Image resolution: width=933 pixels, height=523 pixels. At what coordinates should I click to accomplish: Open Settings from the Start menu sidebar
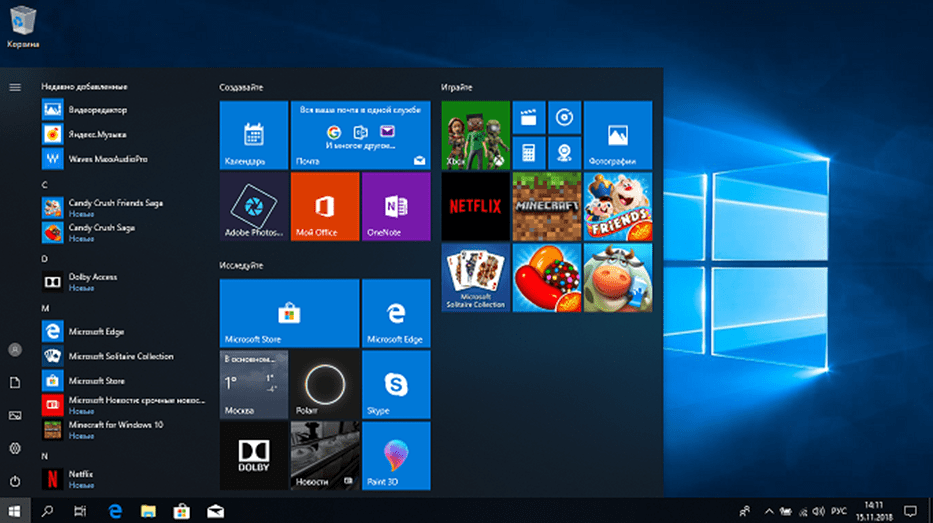point(15,448)
